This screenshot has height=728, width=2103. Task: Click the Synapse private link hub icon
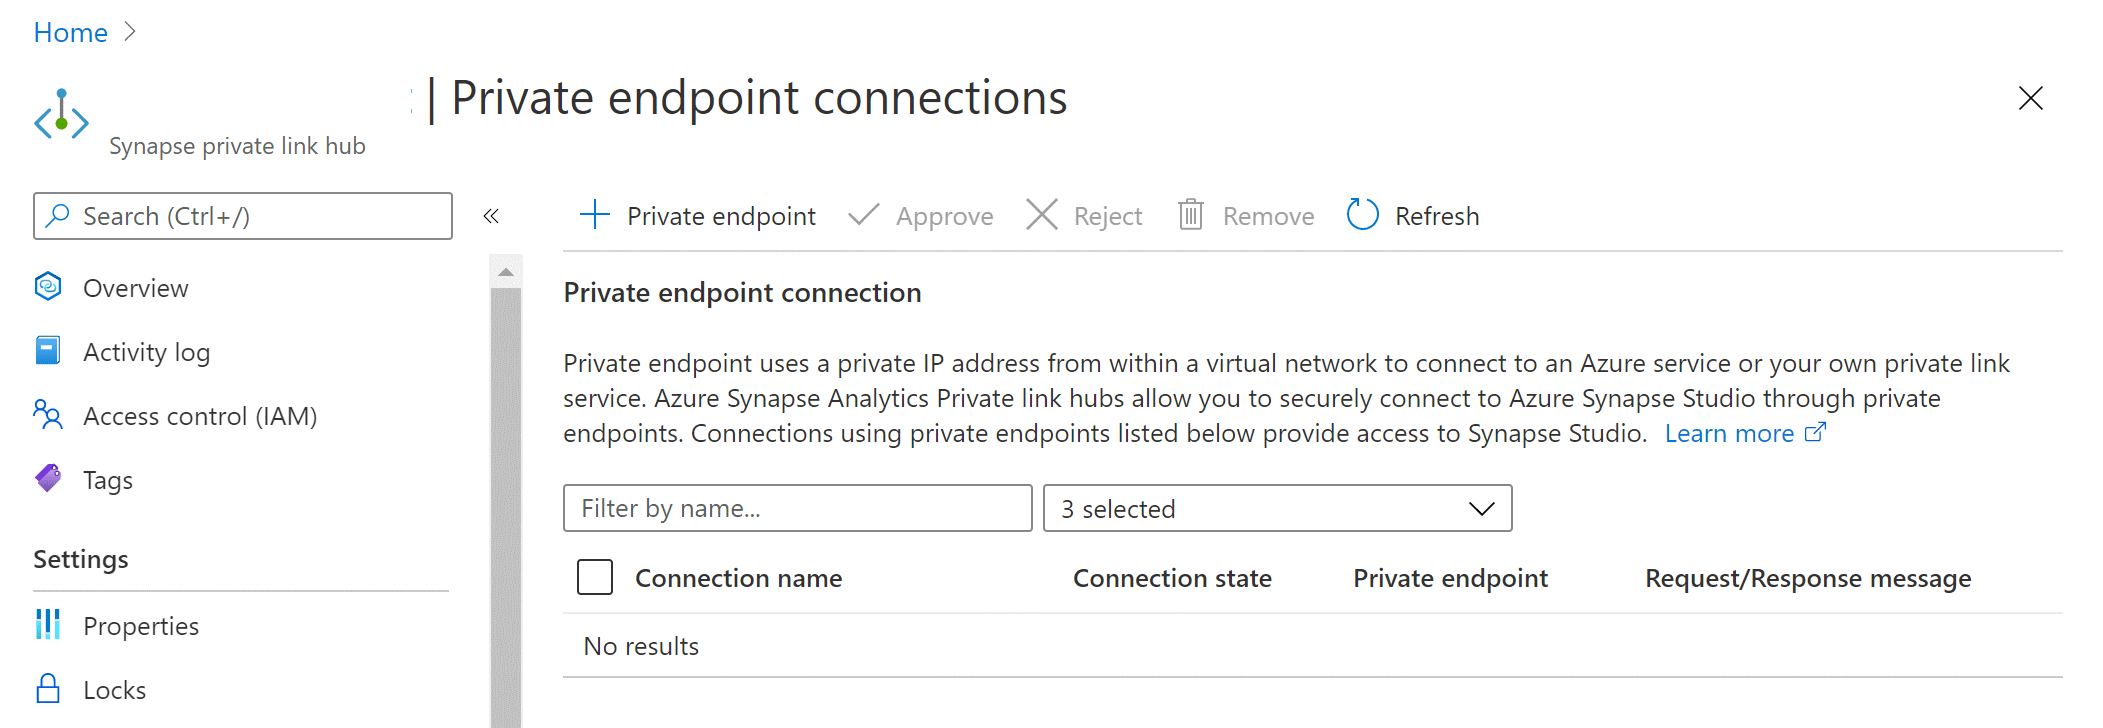(61, 117)
